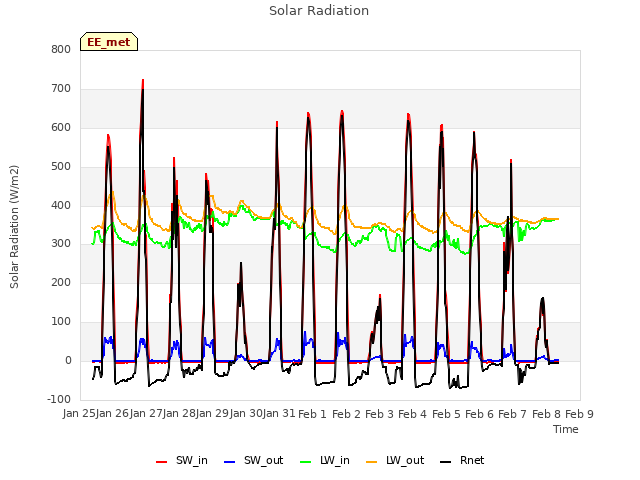Click the blue SW_out legend swatch

click(x=230, y=462)
